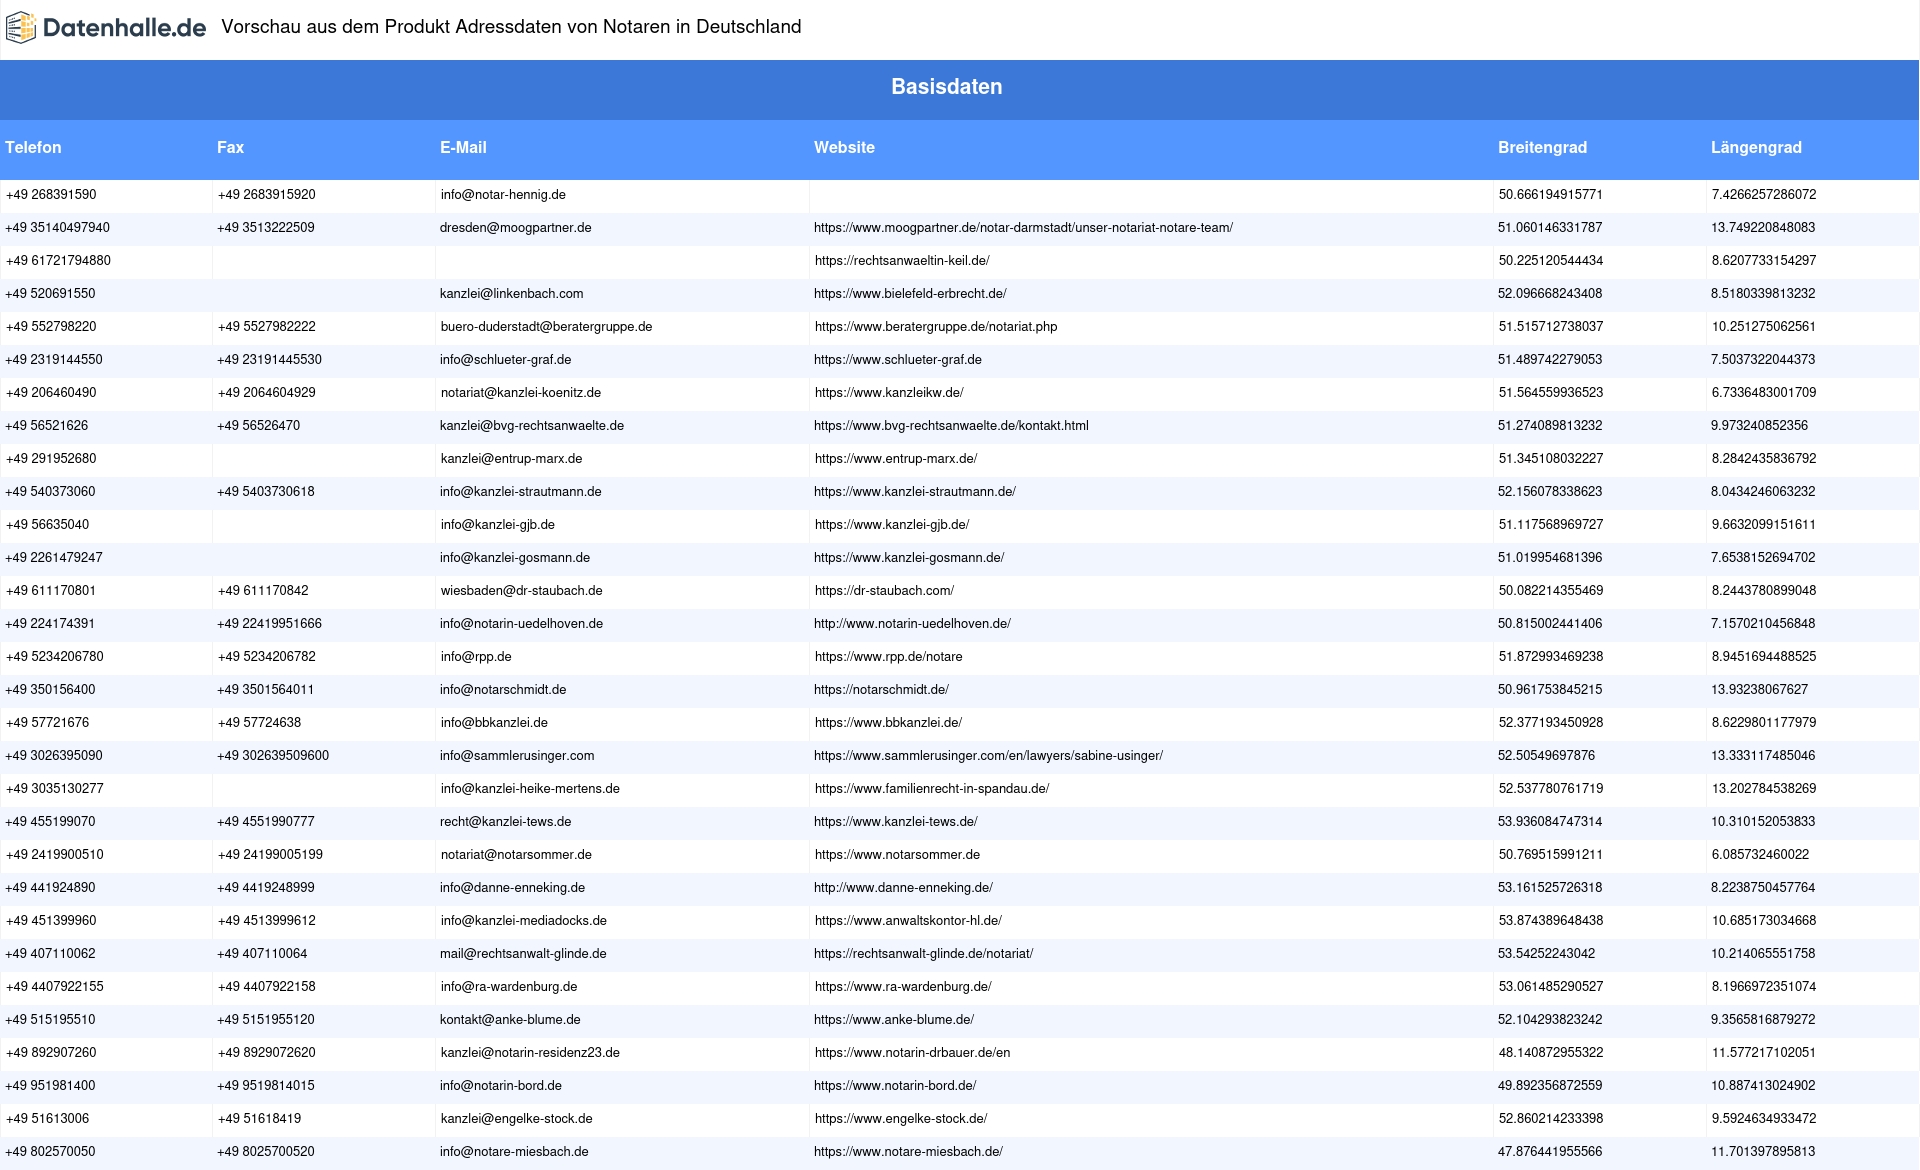
Task: Select phone number +49 407110062
Action: pos(50,954)
